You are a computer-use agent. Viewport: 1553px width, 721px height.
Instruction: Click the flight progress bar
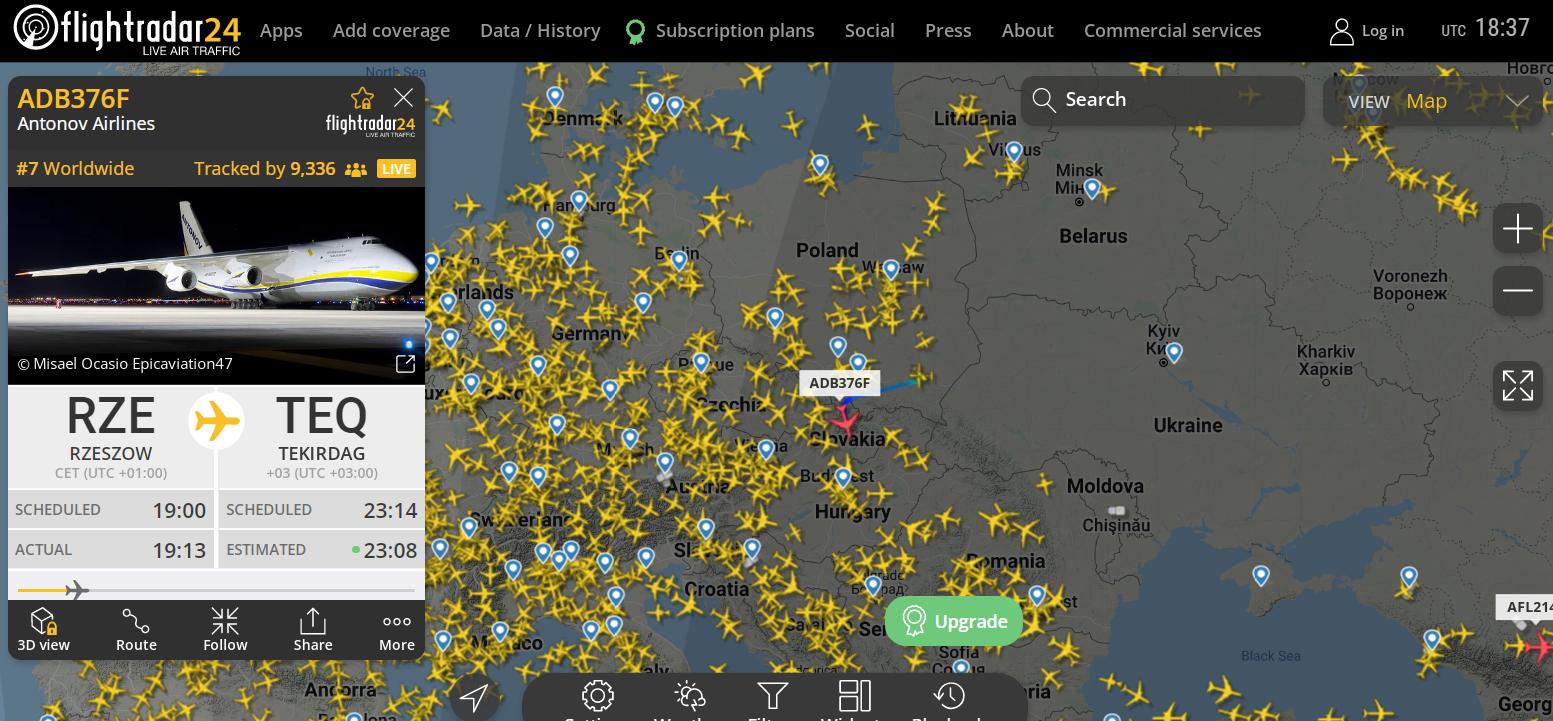216,591
